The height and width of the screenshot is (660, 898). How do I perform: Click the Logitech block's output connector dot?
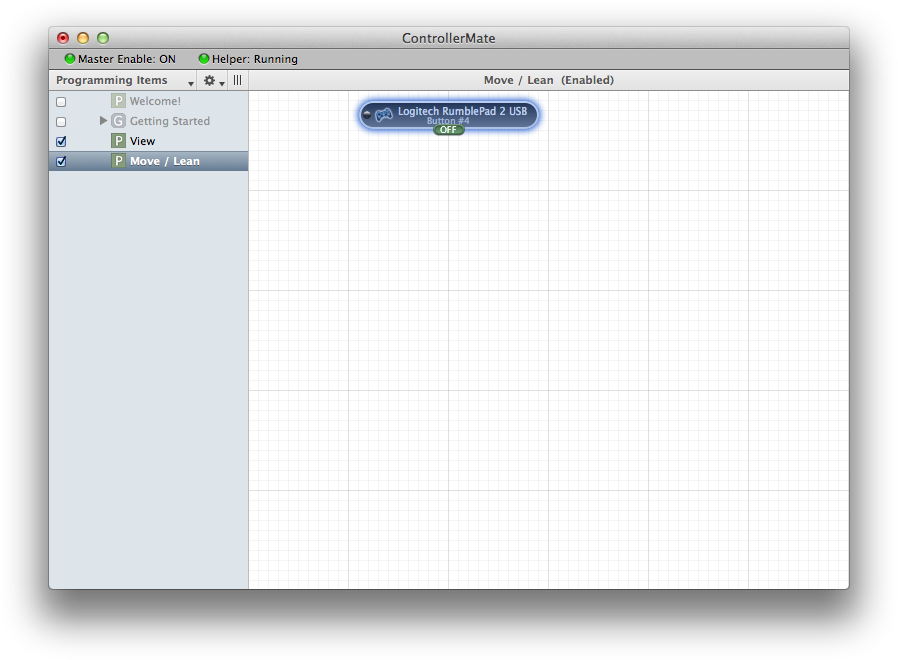[367, 115]
